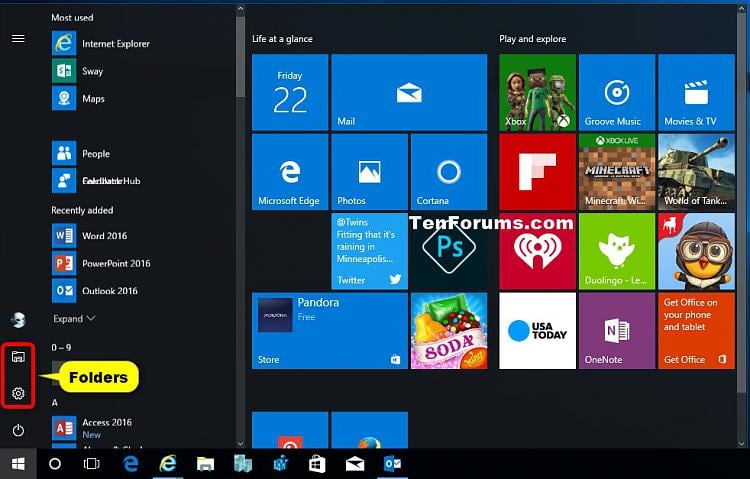Open the Photos tile
750x479 pixels.
pyautogui.click(x=369, y=172)
